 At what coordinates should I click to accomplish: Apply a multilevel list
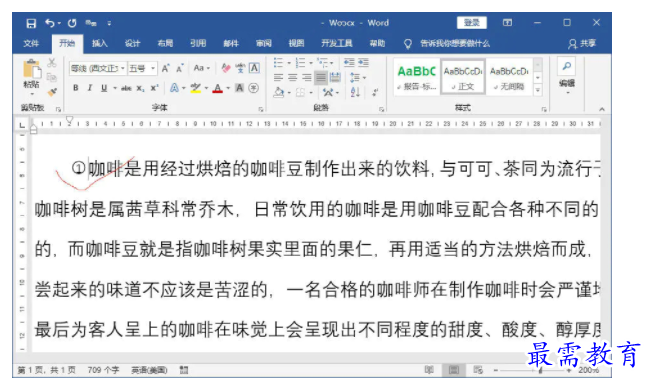tap(323, 63)
